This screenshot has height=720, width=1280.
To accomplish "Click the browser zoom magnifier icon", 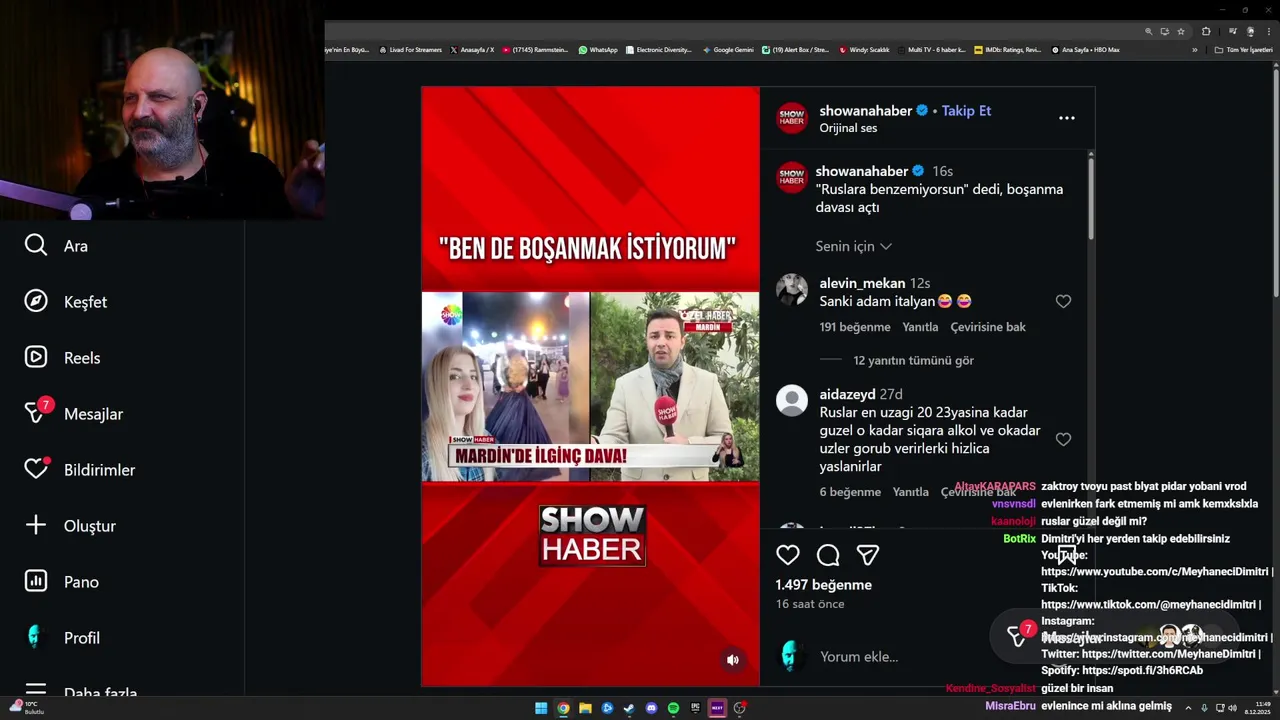I will tap(1149, 31).
